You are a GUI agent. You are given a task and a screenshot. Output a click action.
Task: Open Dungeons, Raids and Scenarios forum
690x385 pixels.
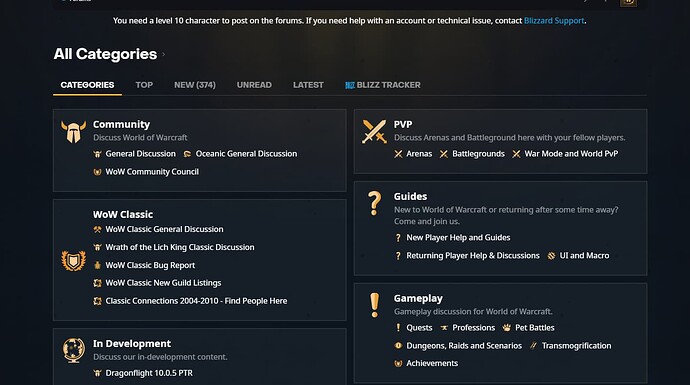[464, 346]
